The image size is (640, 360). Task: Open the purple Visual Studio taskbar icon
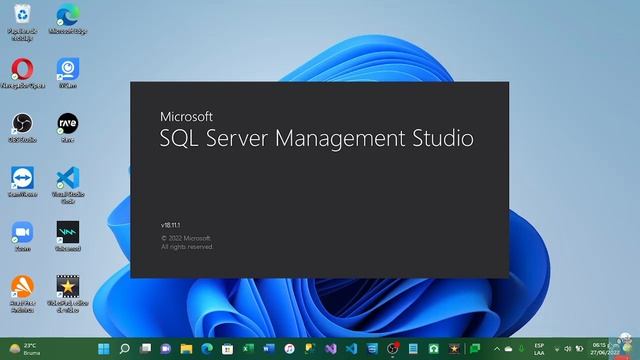click(331, 349)
